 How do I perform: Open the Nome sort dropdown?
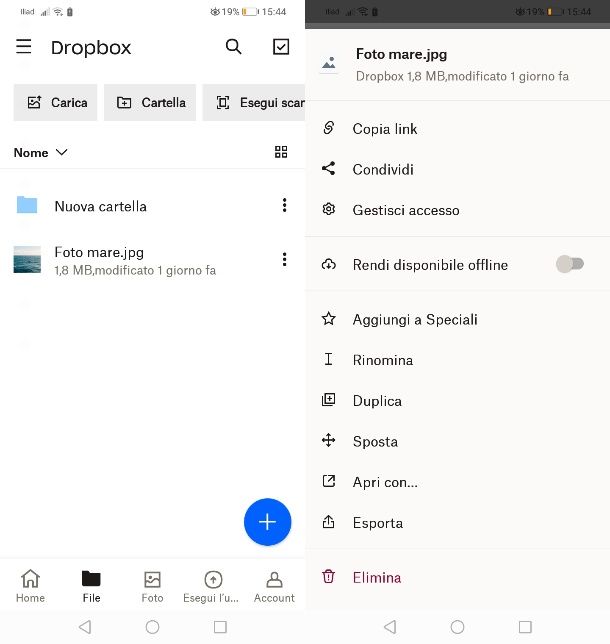pyautogui.click(x=40, y=152)
